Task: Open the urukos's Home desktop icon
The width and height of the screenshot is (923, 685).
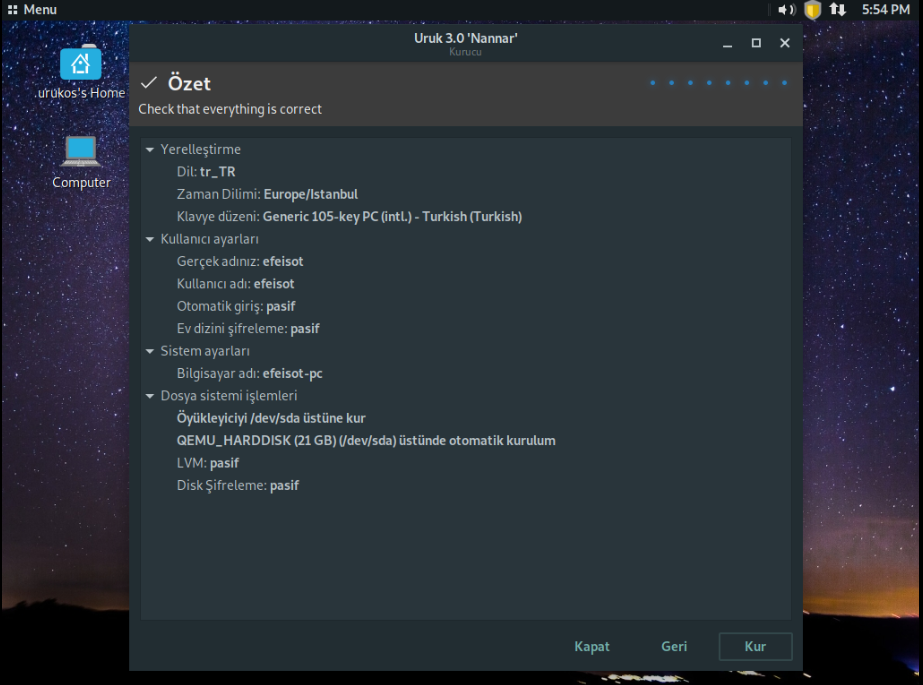Action: (81, 72)
